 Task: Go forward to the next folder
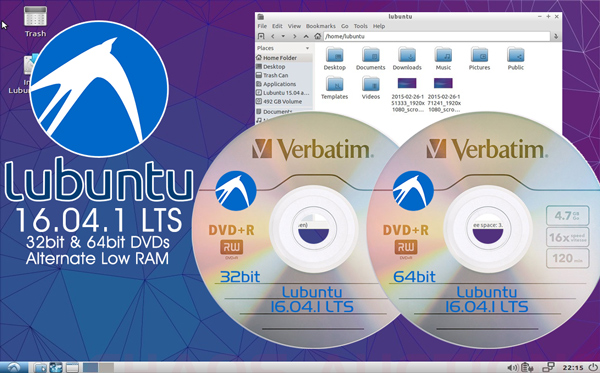[x=295, y=36]
